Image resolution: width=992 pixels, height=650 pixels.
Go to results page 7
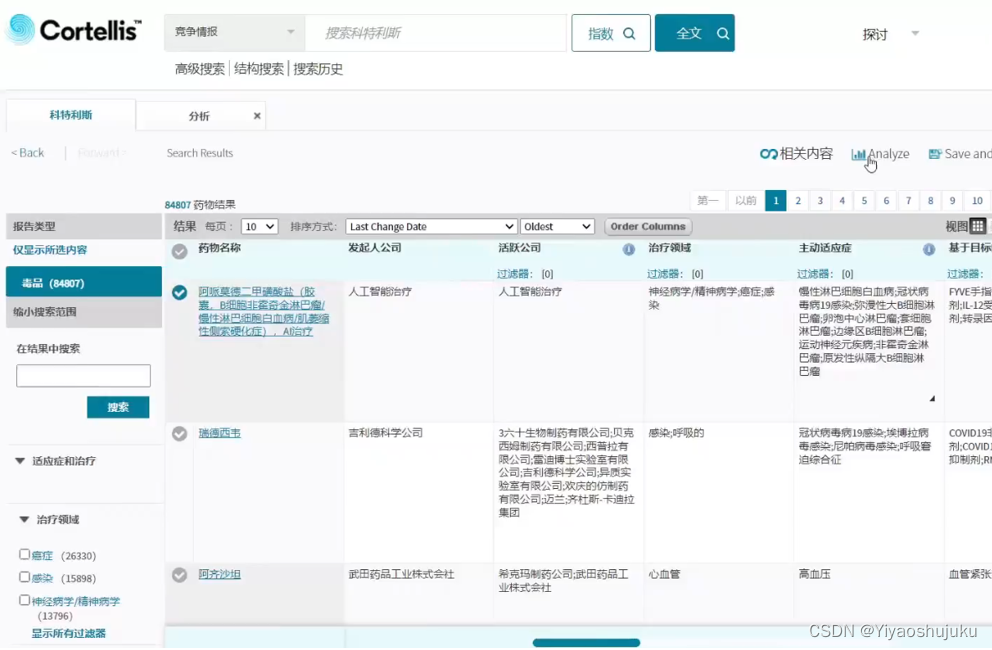[908, 201]
